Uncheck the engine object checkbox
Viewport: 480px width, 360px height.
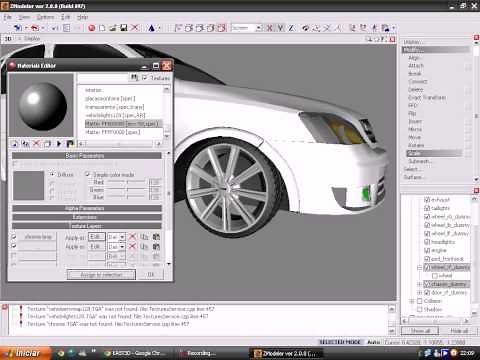coord(427,250)
